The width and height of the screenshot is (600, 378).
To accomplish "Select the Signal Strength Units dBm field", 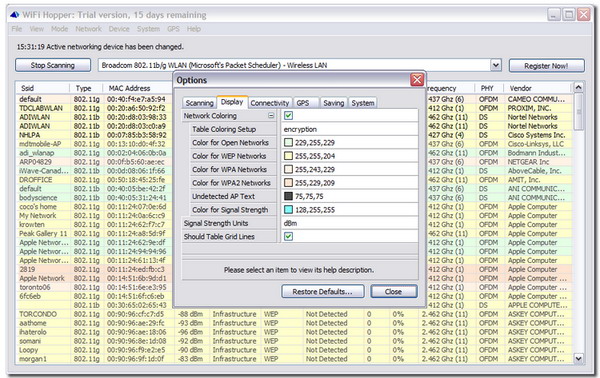I will (349, 223).
